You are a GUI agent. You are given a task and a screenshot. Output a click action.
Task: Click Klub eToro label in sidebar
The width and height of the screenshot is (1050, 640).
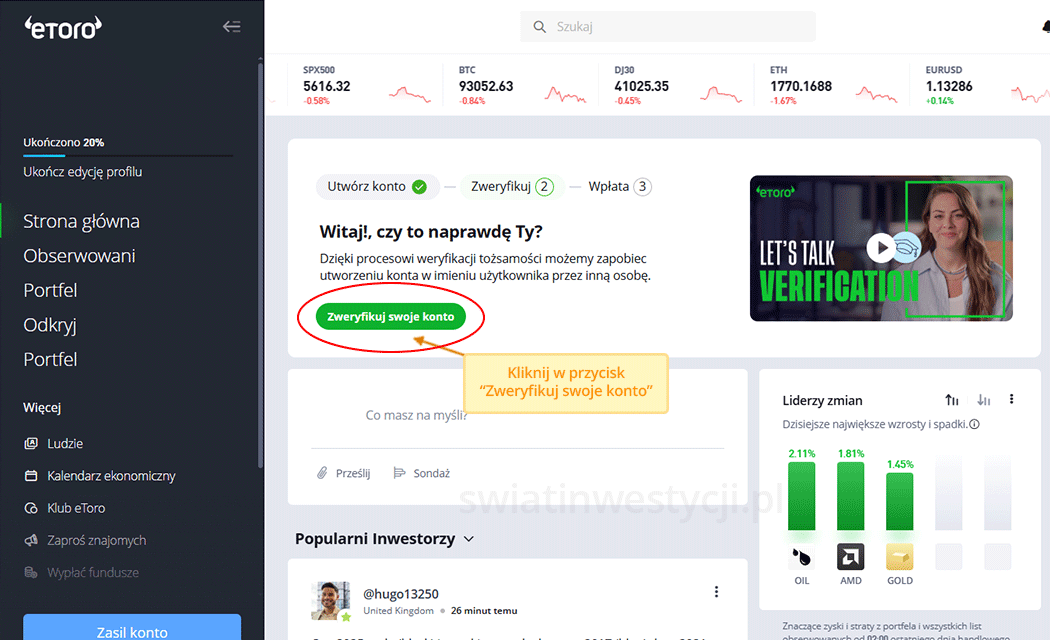pyautogui.click(x=76, y=508)
